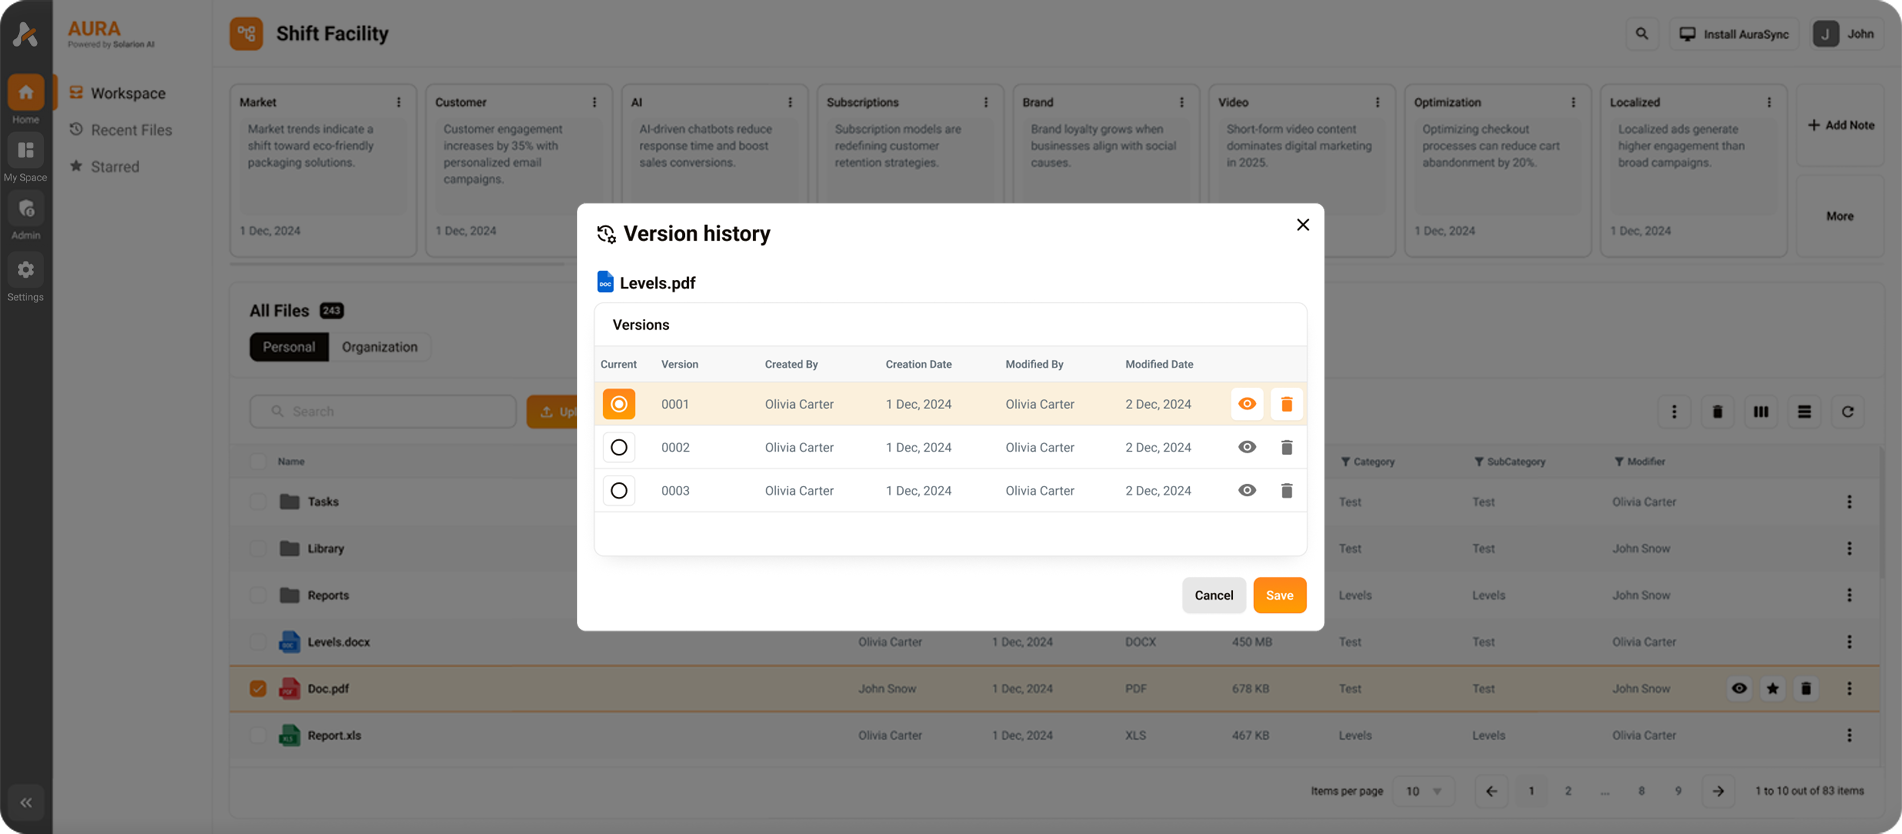This screenshot has width=1902, height=834.
Task: Open Recent Files in the navigation
Action: pos(131,130)
